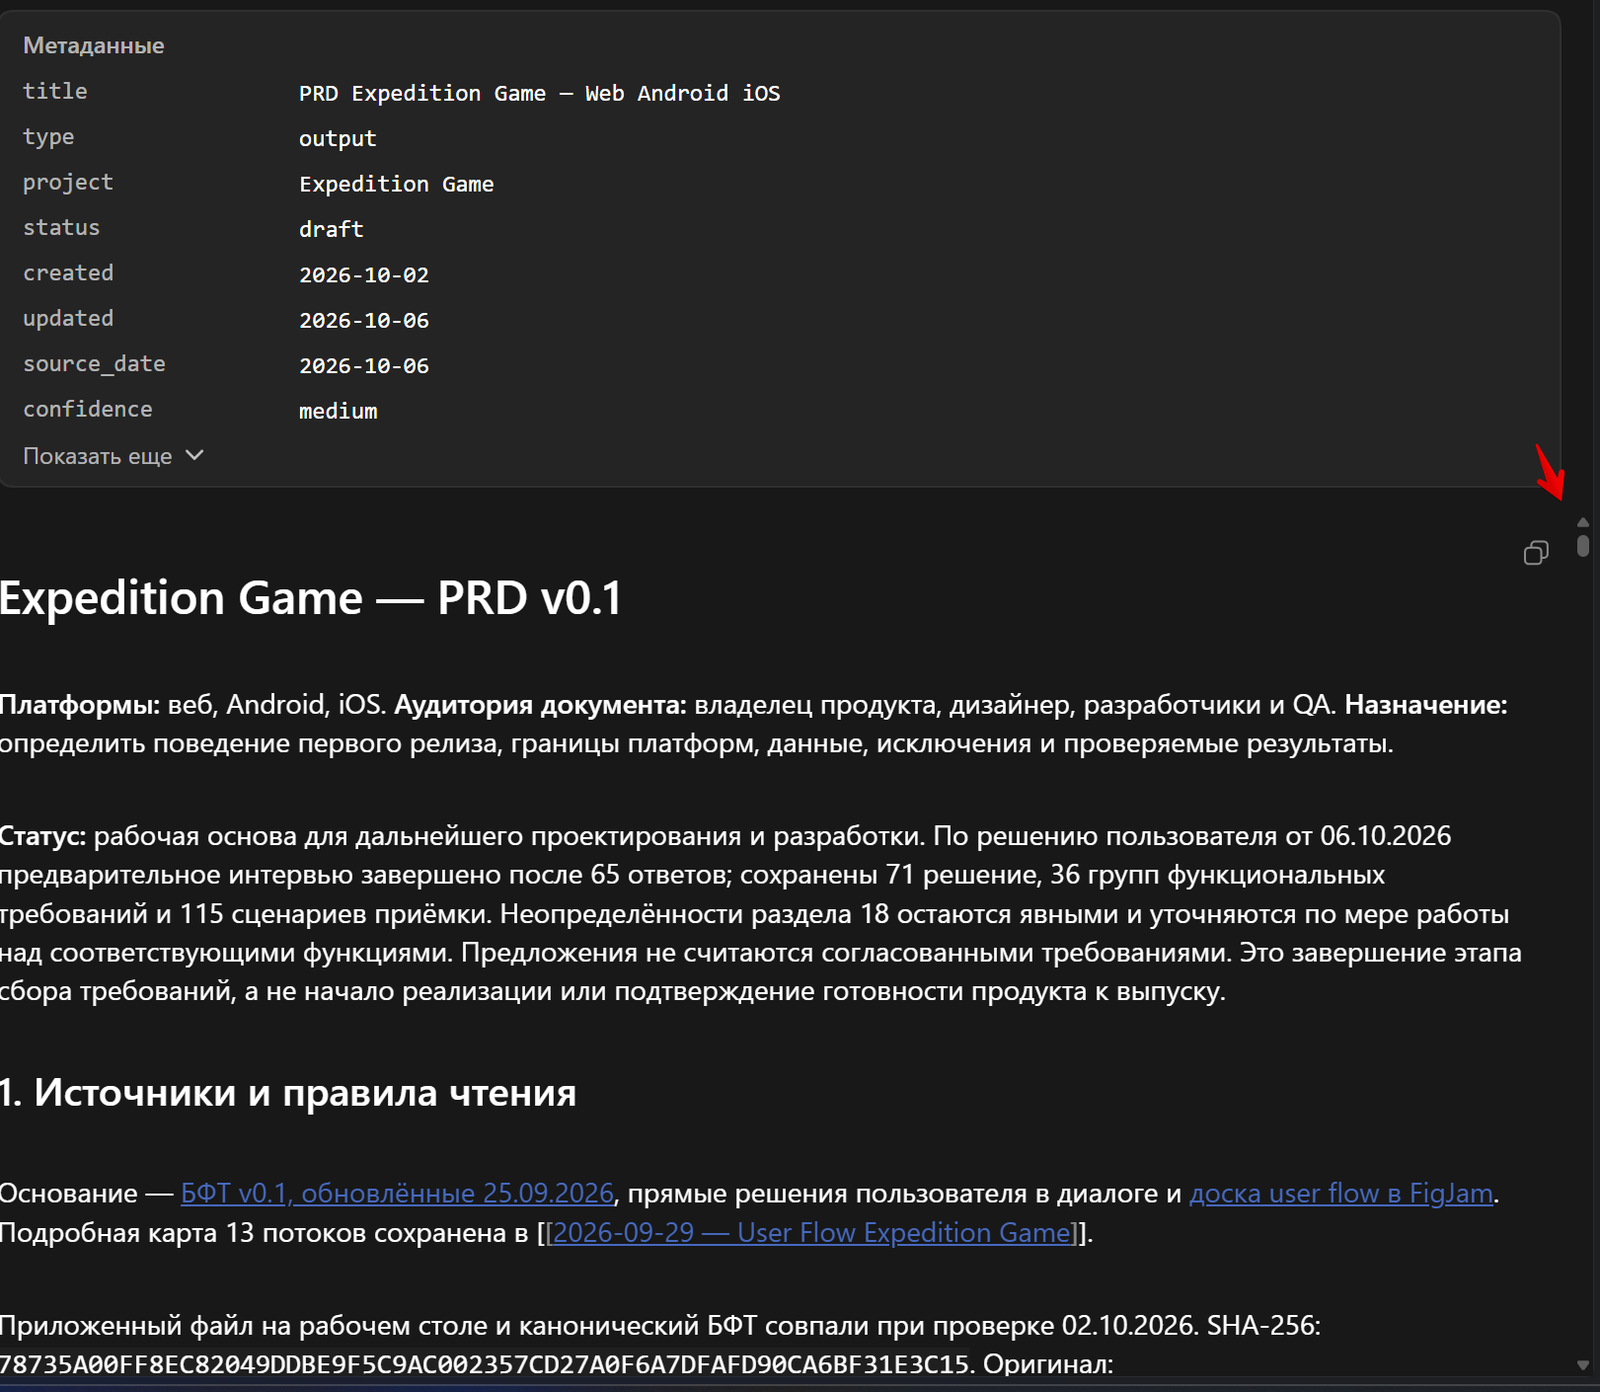The image size is (1600, 1392).
Task: Click the status value draft
Action: pyautogui.click(x=331, y=229)
